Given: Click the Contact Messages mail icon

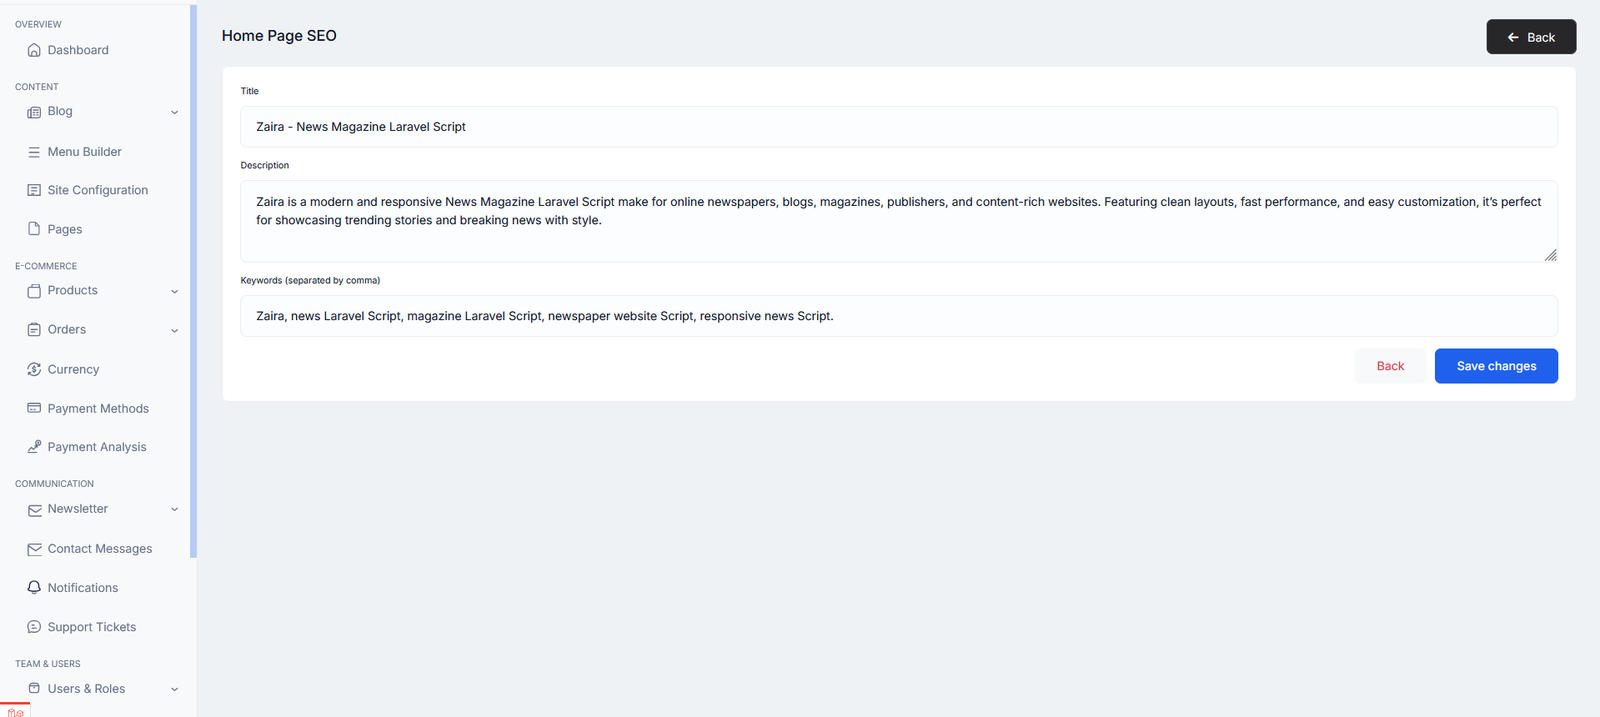Looking at the screenshot, I should pyautogui.click(x=34, y=549).
